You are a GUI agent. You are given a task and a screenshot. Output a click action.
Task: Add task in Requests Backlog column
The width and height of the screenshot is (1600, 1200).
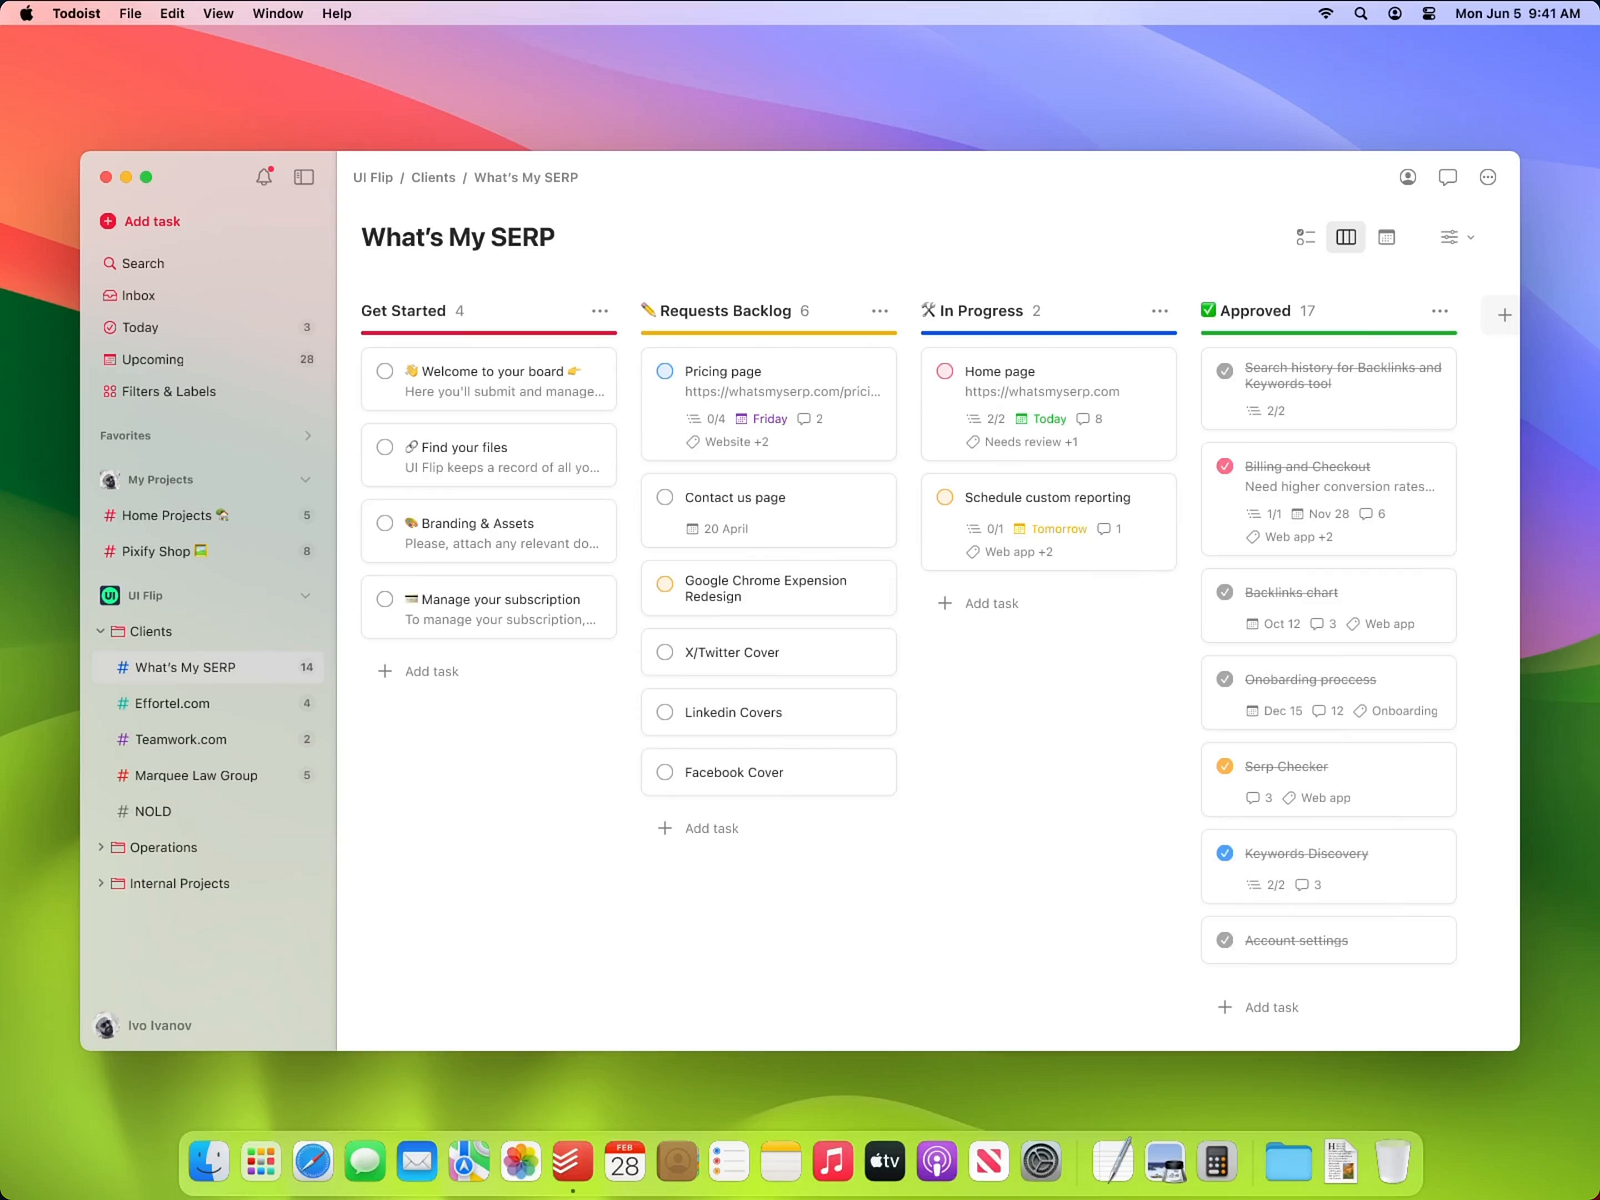coord(698,828)
